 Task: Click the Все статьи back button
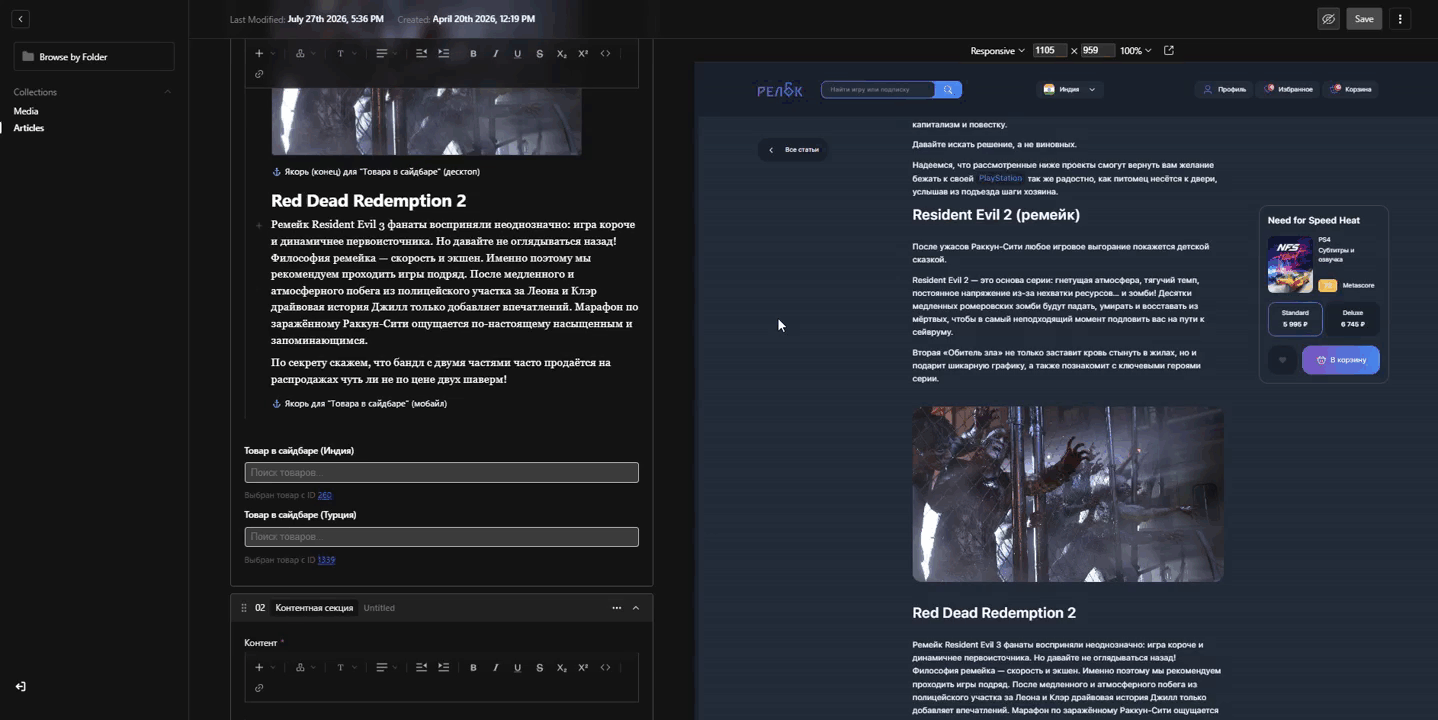coord(793,150)
